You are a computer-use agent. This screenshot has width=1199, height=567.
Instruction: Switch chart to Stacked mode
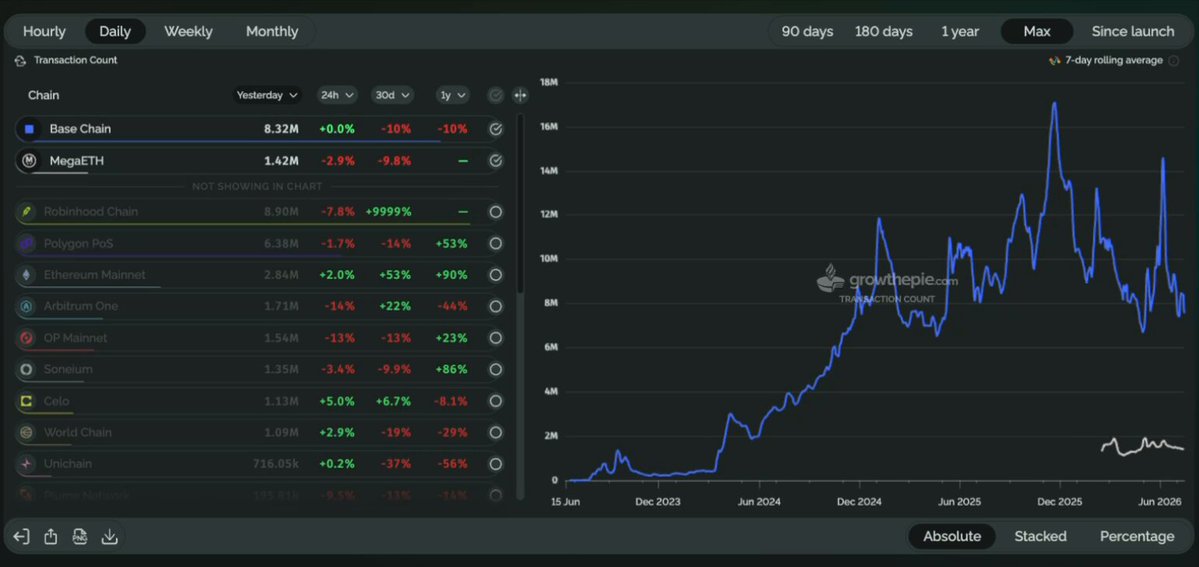coord(1040,536)
